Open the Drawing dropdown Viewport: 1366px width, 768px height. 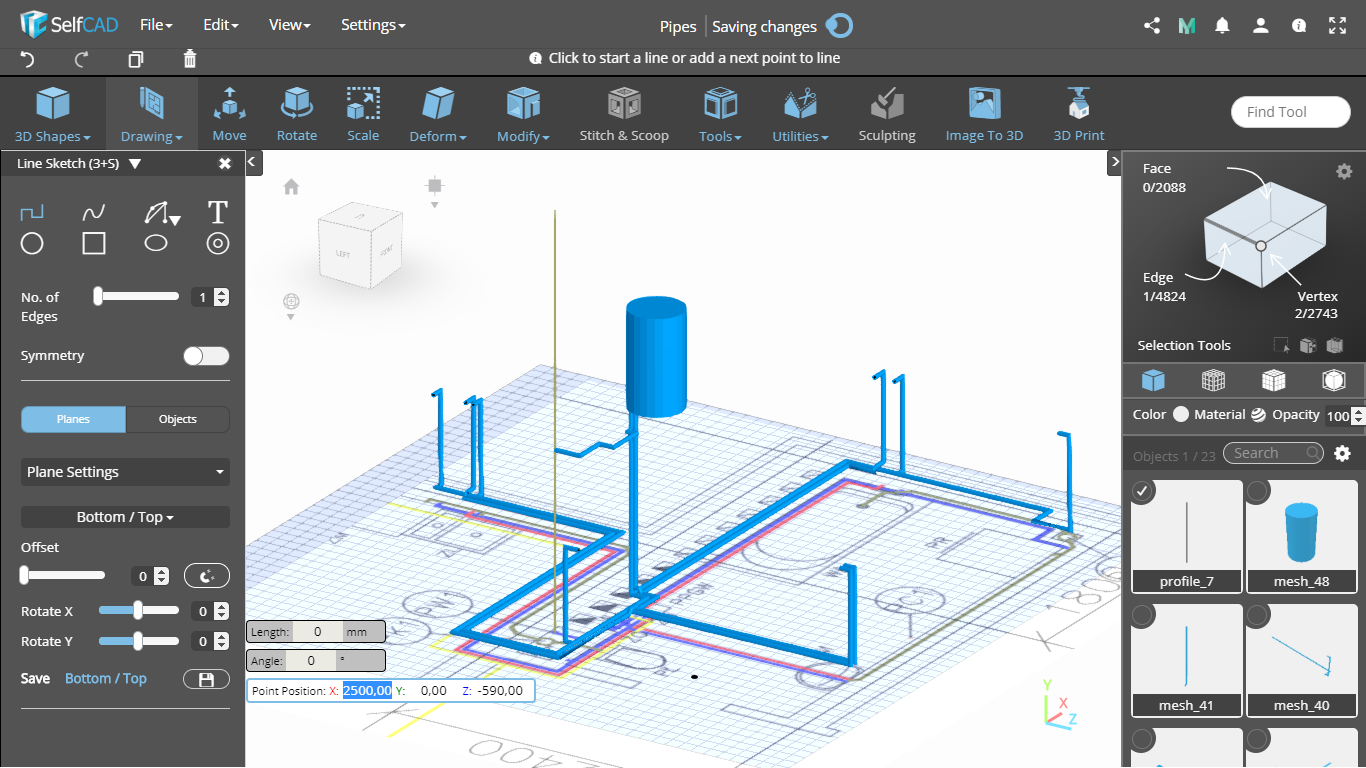tap(152, 113)
